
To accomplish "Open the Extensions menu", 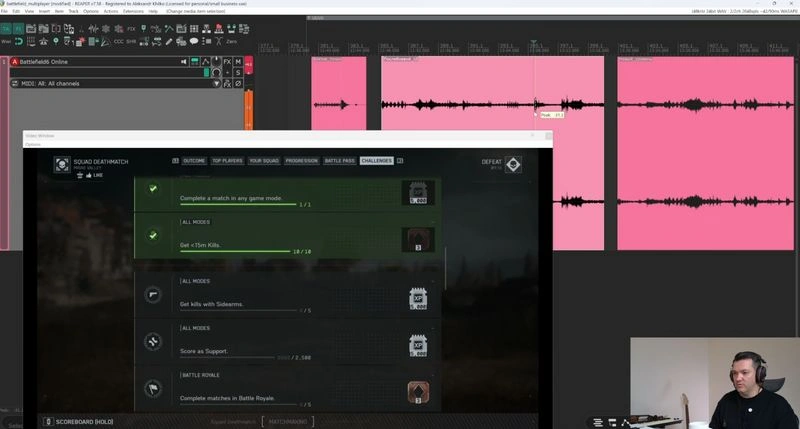I will tap(133, 11).
